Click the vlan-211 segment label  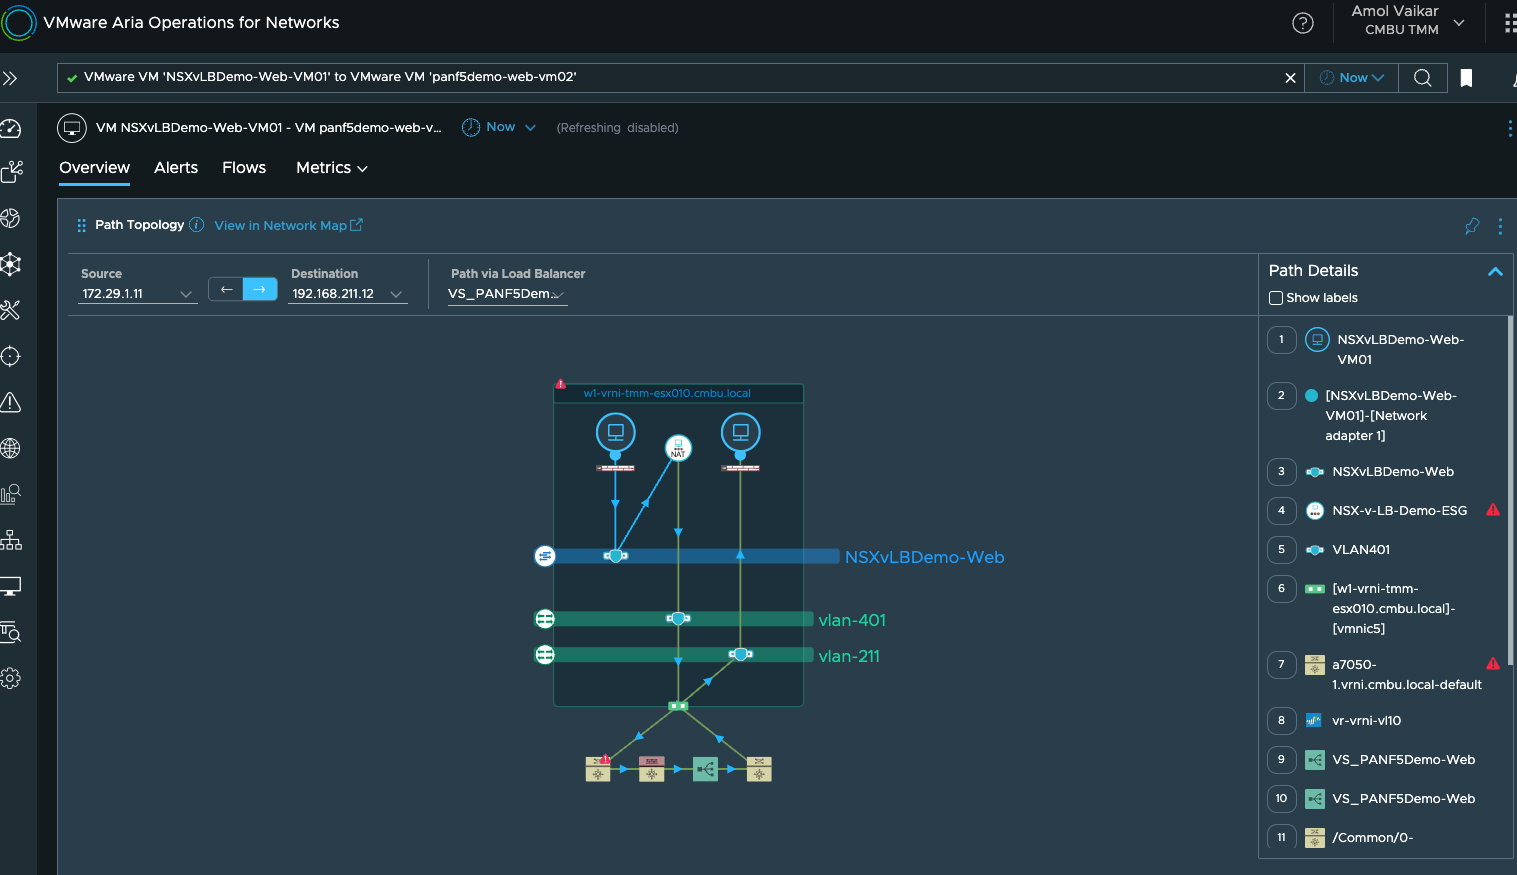coord(849,656)
